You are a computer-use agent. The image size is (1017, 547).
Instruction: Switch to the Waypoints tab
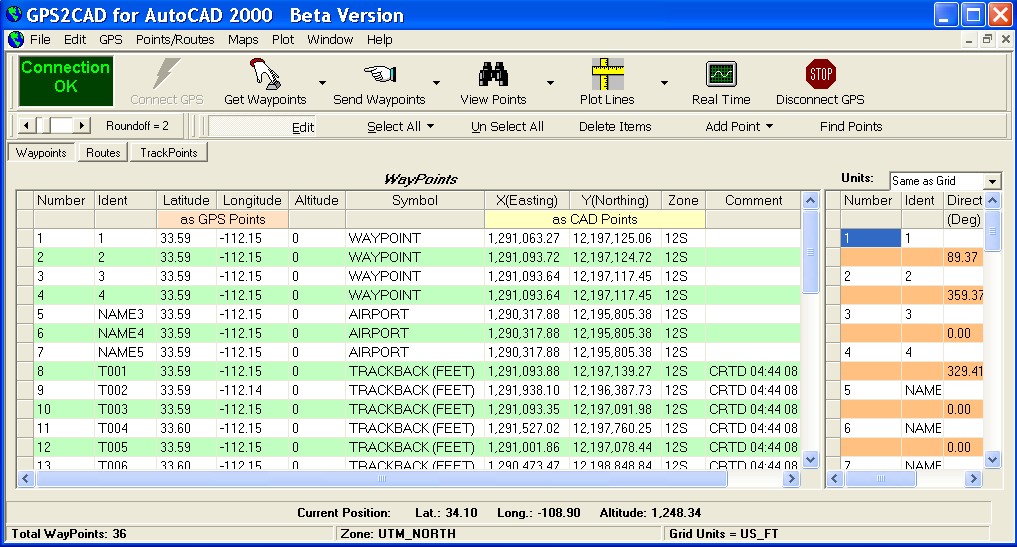41,152
